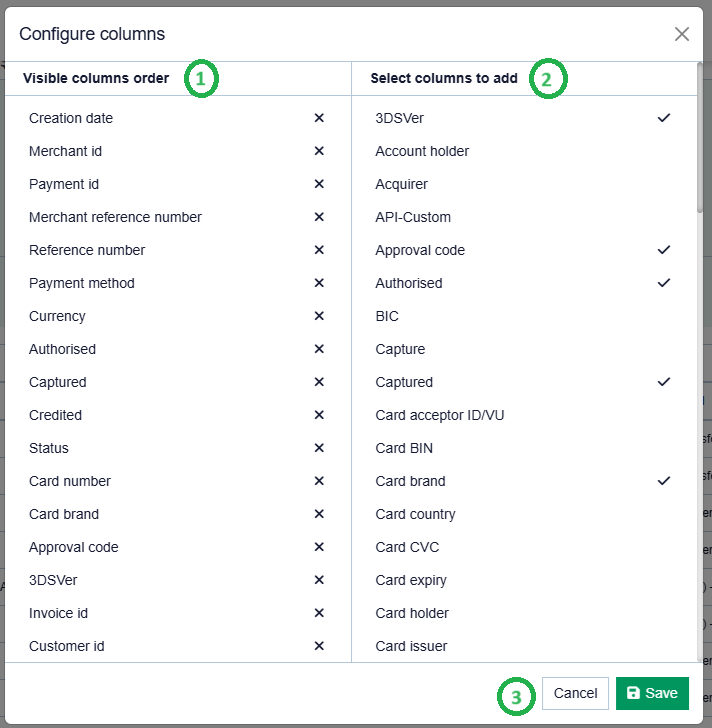The image size is (712, 728).
Task: Remove Card number column using X icon
Action: click(319, 481)
